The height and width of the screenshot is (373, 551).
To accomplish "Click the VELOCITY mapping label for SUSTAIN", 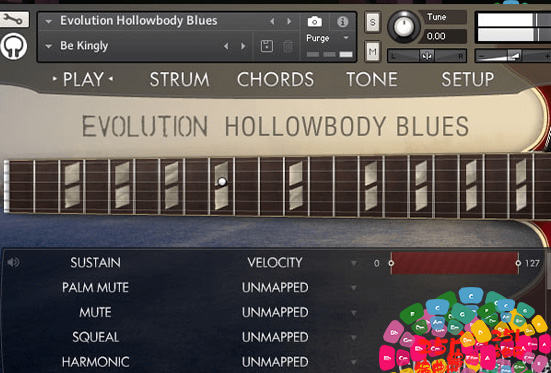I will [275, 263].
